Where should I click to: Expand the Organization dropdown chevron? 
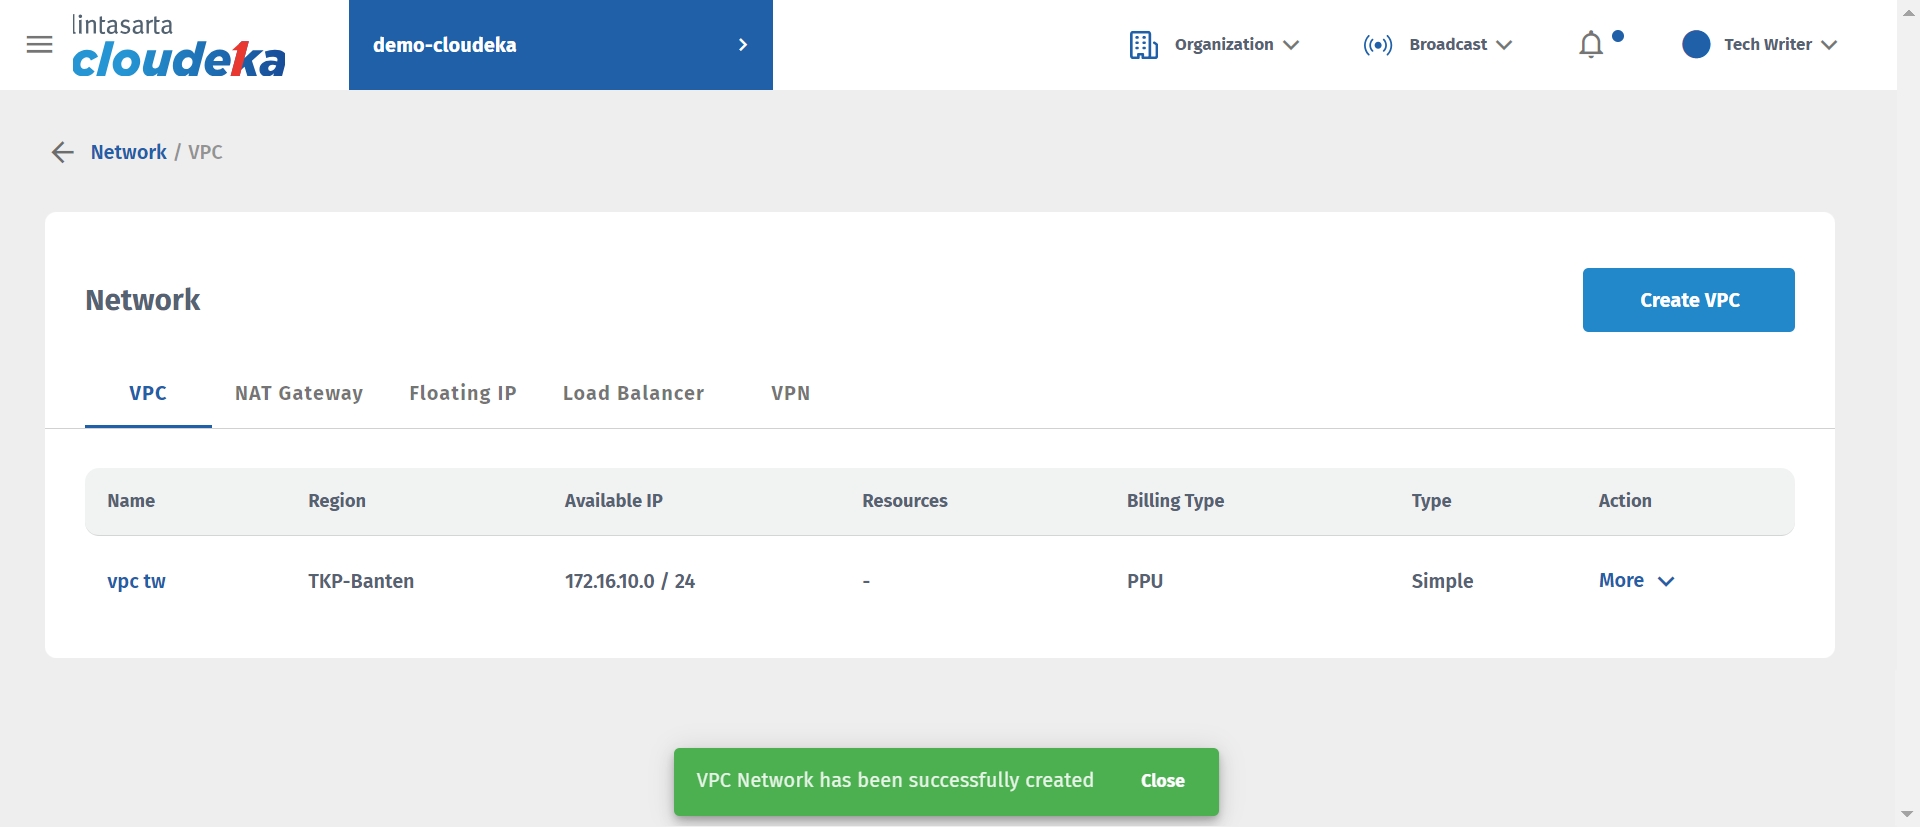pos(1291,45)
